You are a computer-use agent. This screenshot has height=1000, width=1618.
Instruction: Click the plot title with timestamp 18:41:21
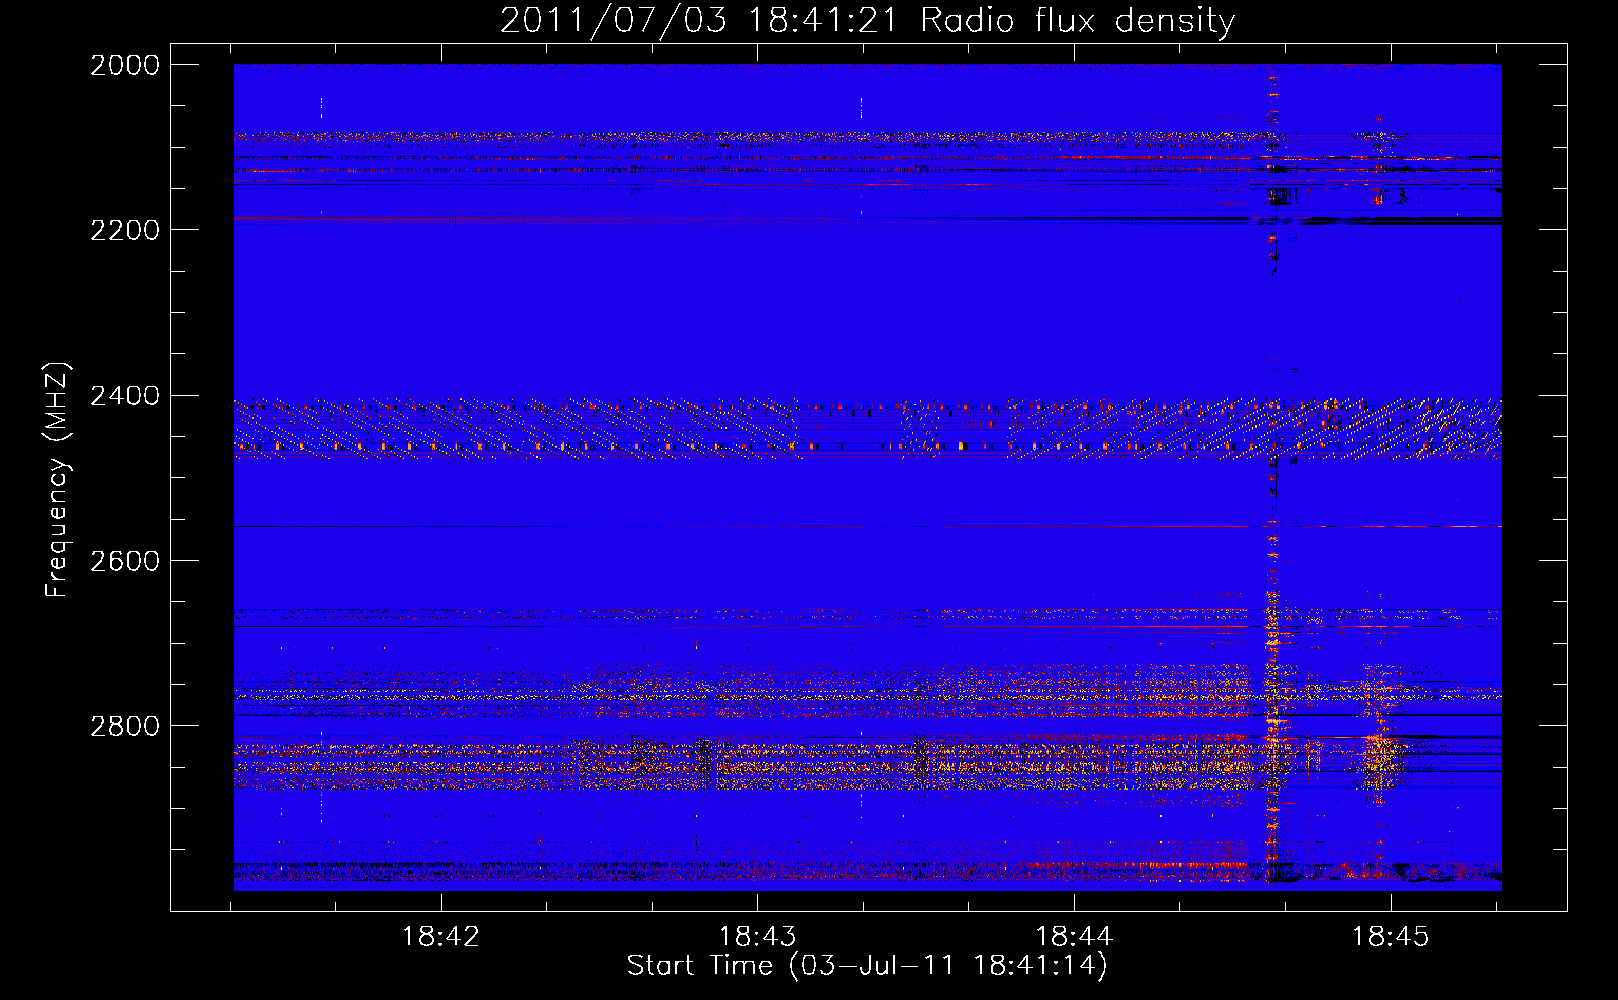tap(867, 21)
